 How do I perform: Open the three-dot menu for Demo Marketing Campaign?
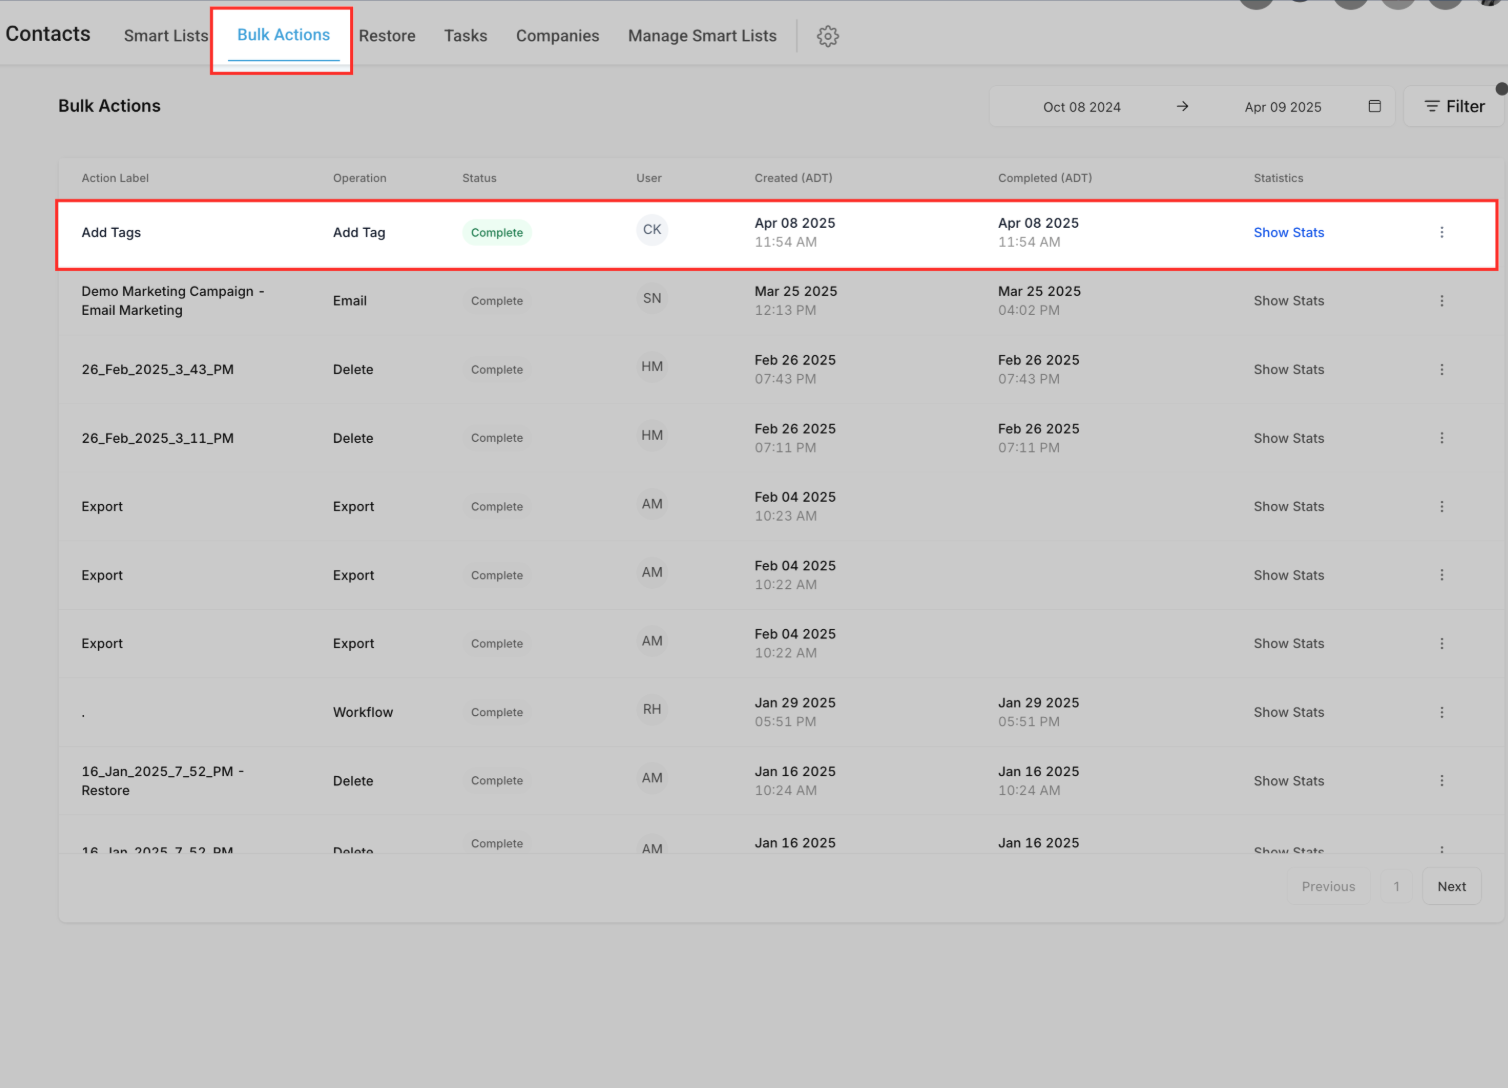click(x=1441, y=301)
